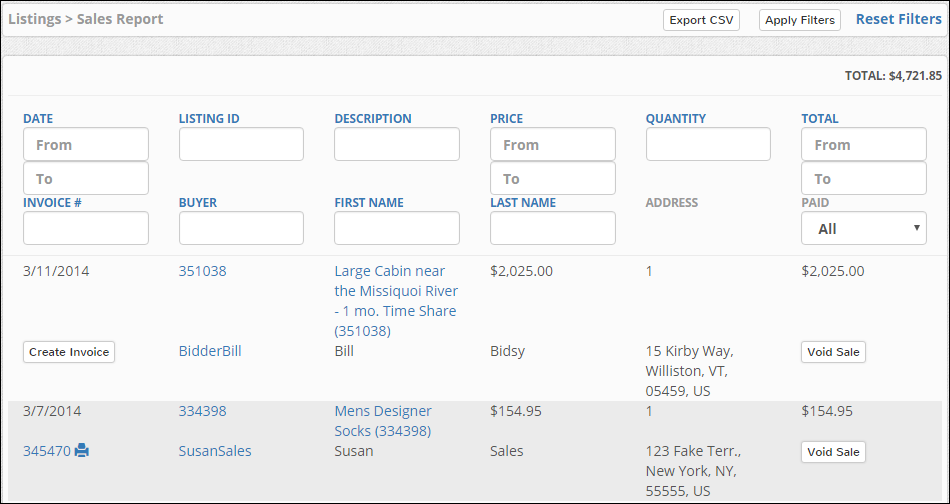
Task: Open listing ID 334398
Action: 202,411
